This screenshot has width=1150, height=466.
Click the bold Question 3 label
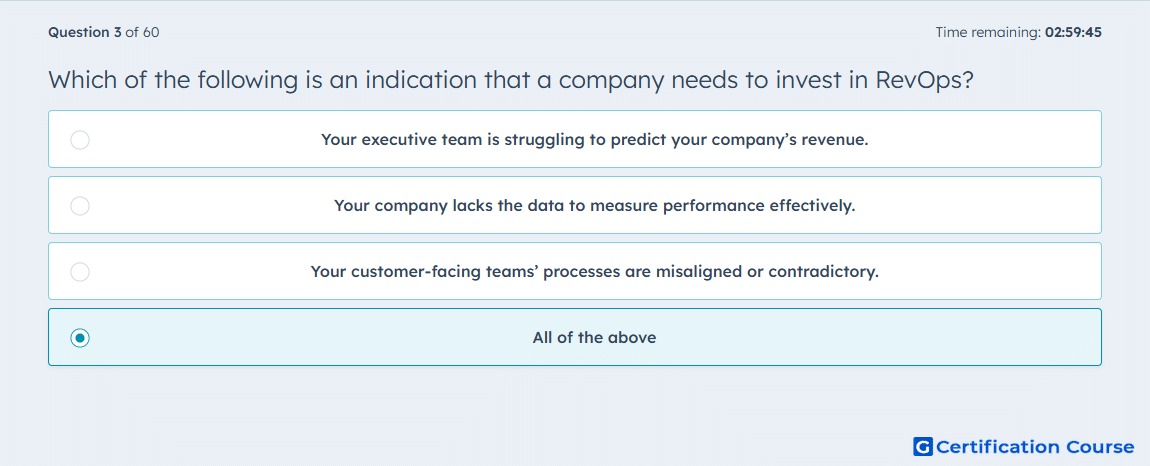click(85, 32)
